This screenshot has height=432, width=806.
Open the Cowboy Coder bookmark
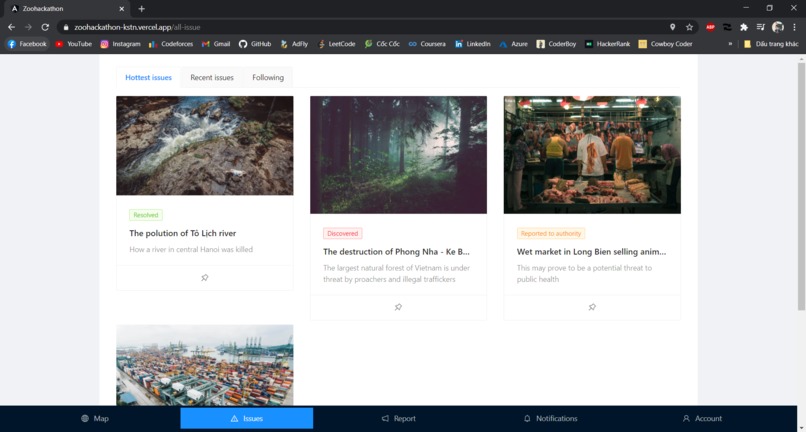click(666, 44)
